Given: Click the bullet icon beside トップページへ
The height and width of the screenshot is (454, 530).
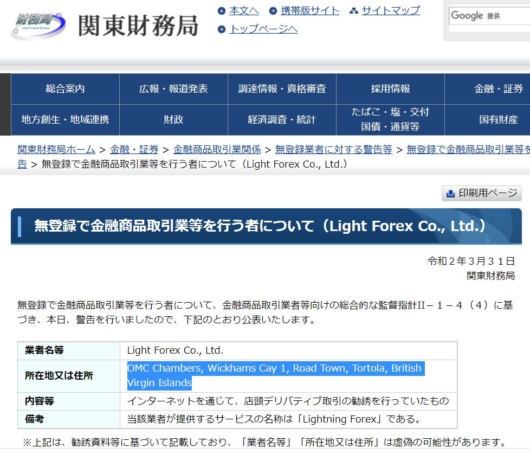Looking at the screenshot, I should 221,29.
